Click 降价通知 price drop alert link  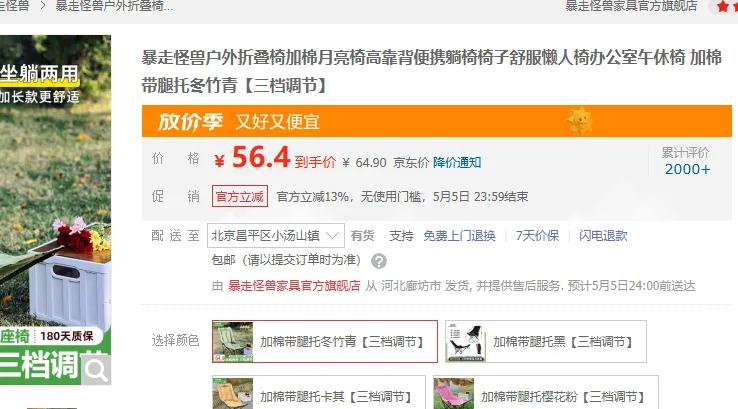457,162
